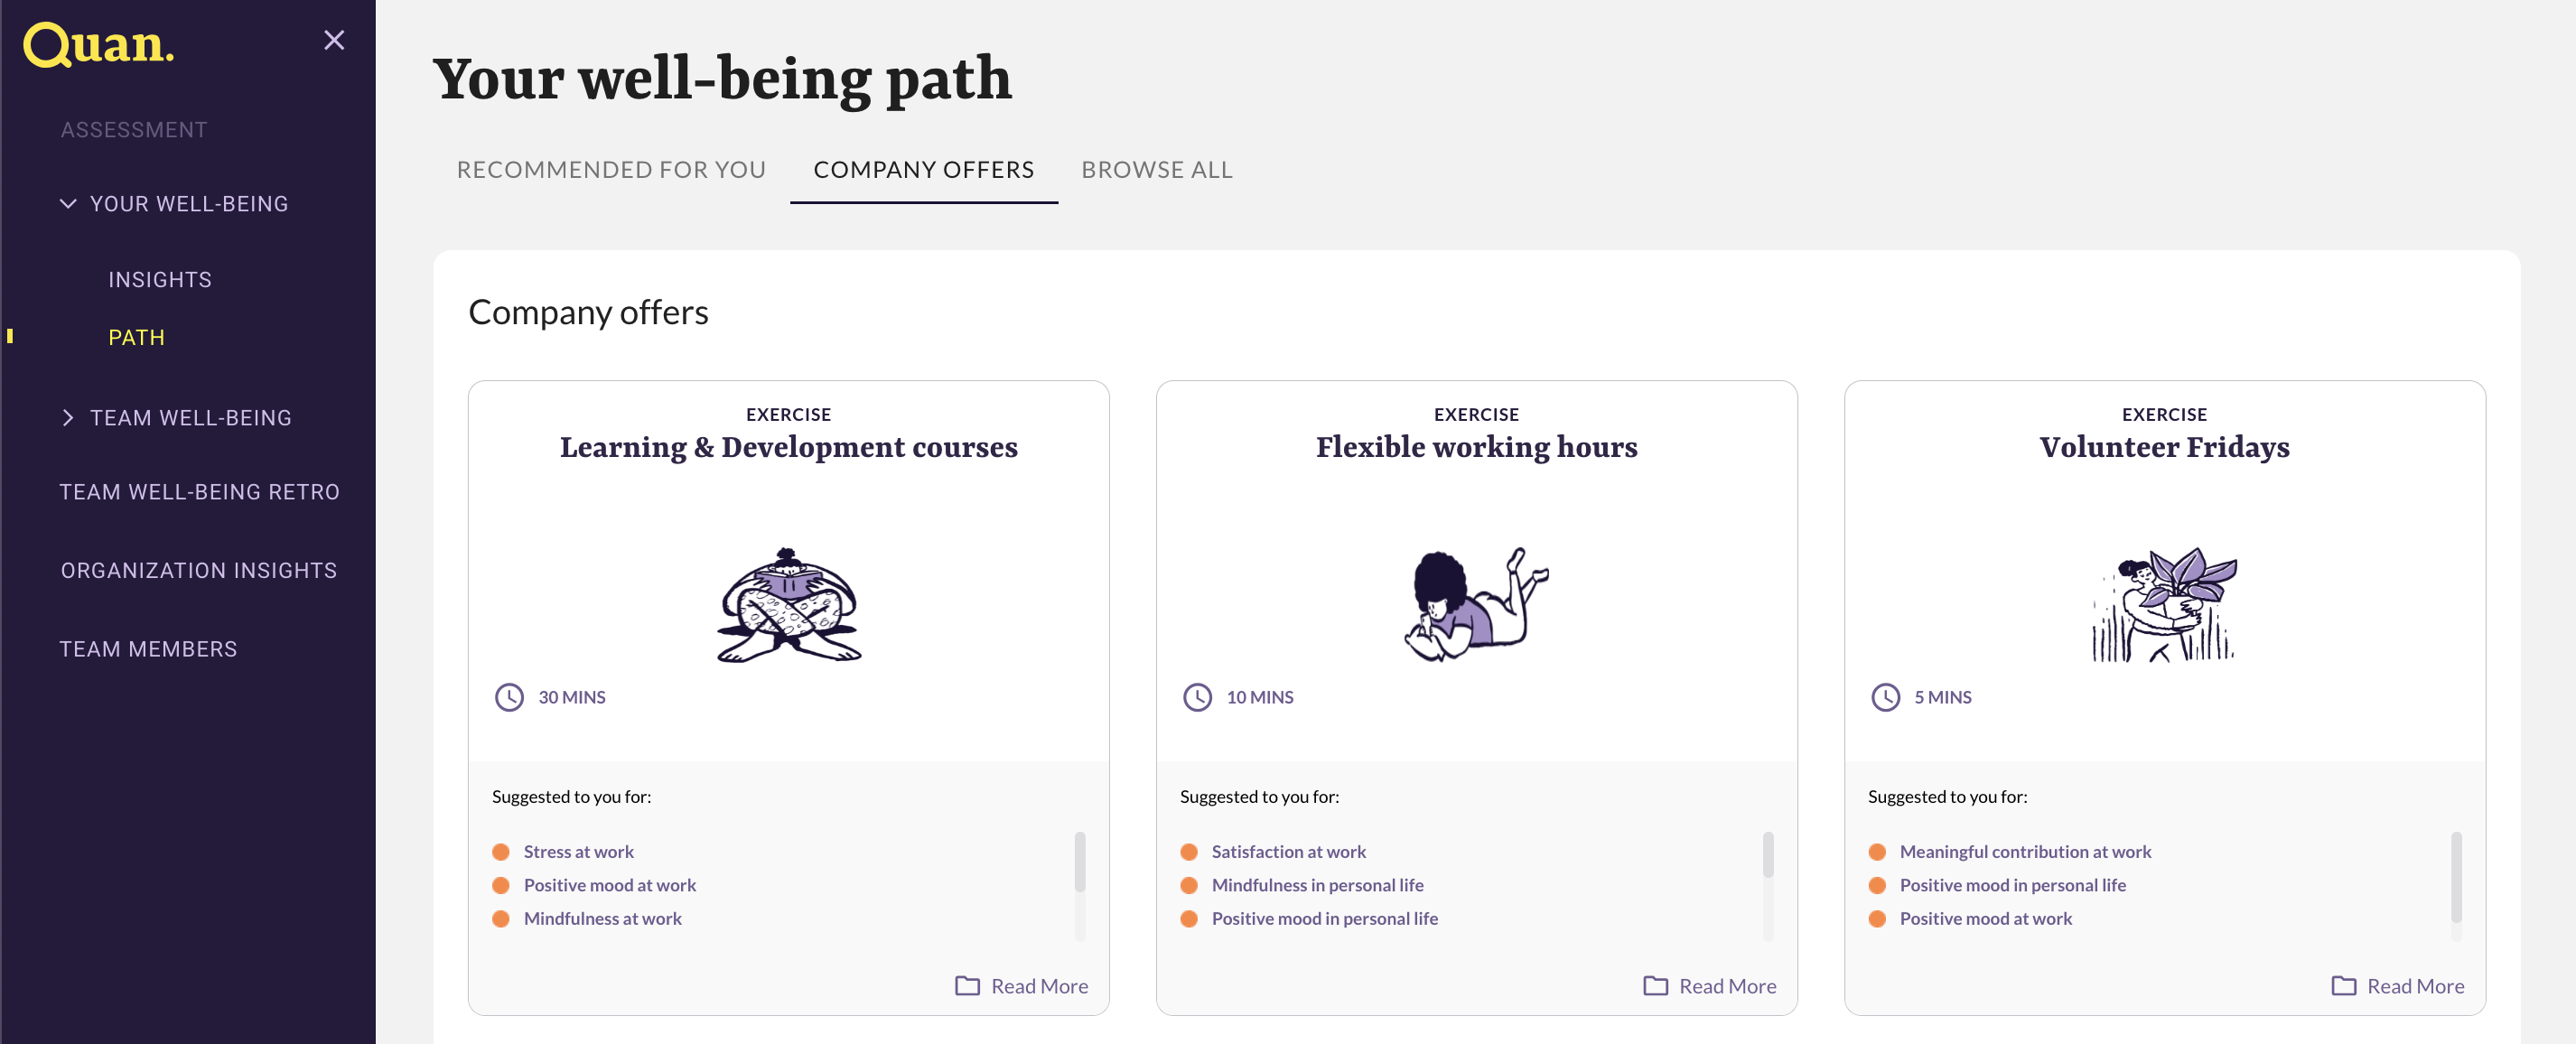Navigate to Organization Insights section
The height and width of the screenshot is (1044, 2576).
(197, 570)
